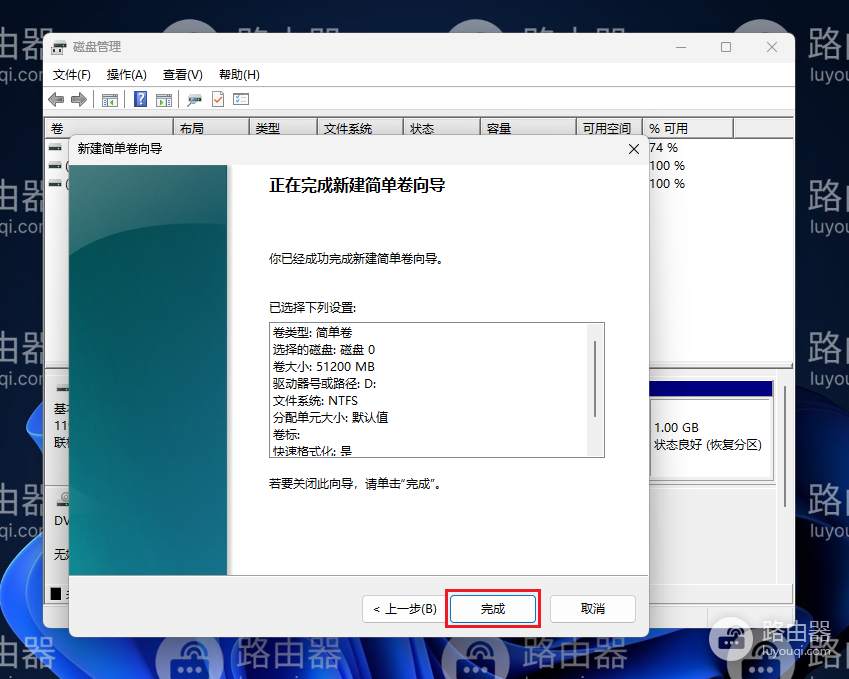Select the 卷大小: 51200 MB line
849x679 pixels.
tap(324, 367)
